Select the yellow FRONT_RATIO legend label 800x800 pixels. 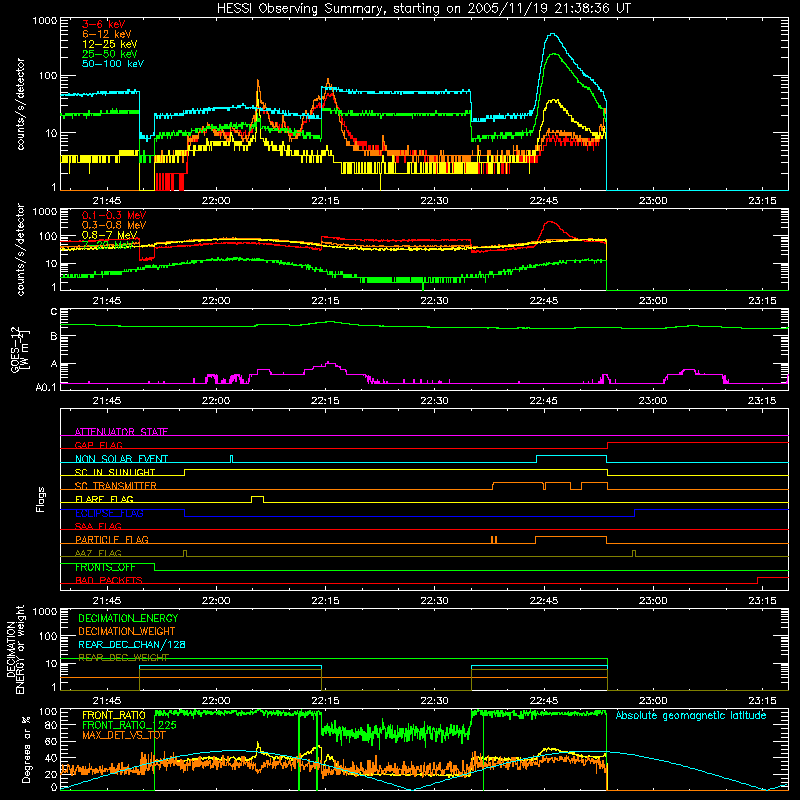(114, 715)
